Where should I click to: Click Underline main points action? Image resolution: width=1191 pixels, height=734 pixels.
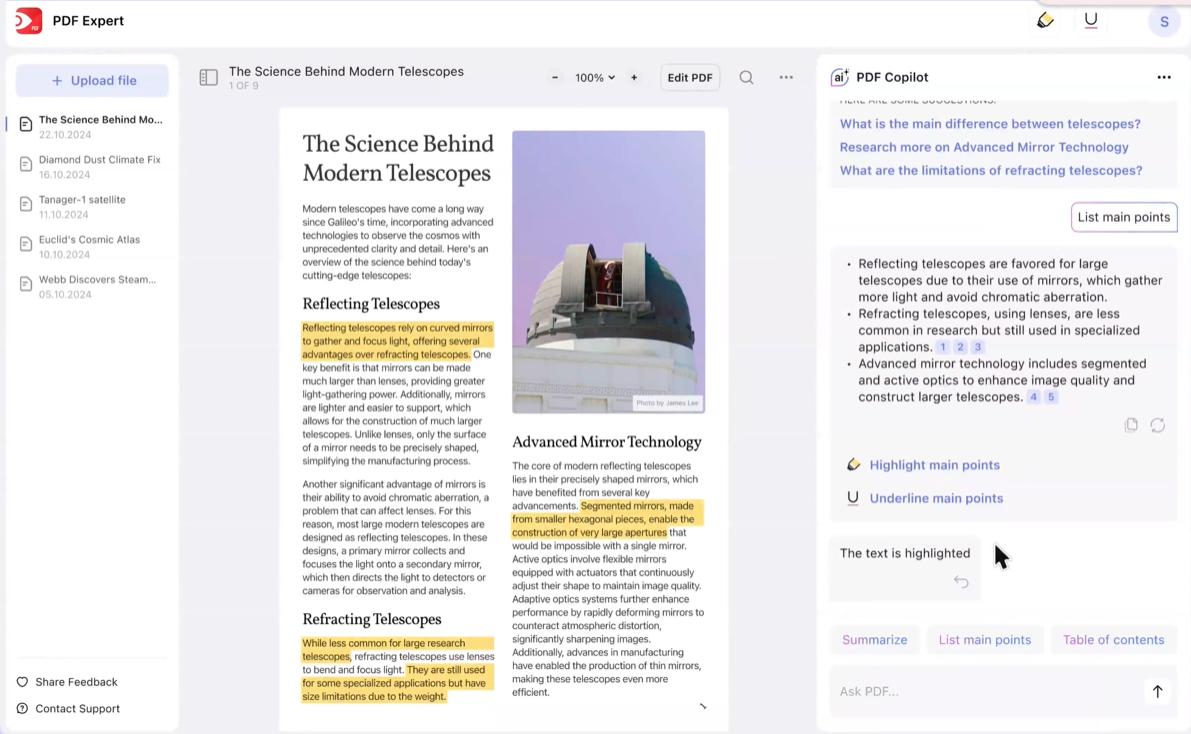(936, 498)
